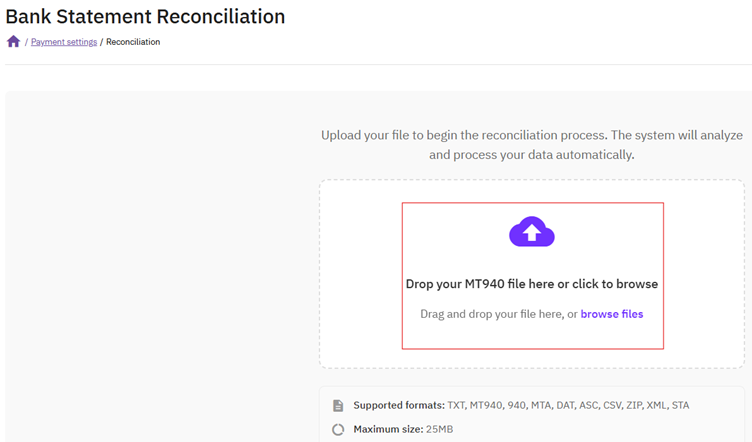Viewport: 752px width, 442px height.
Task: Click the 'Drop your MT940 file here' heading
Action: pyautogui.click(x=531, y=284)
